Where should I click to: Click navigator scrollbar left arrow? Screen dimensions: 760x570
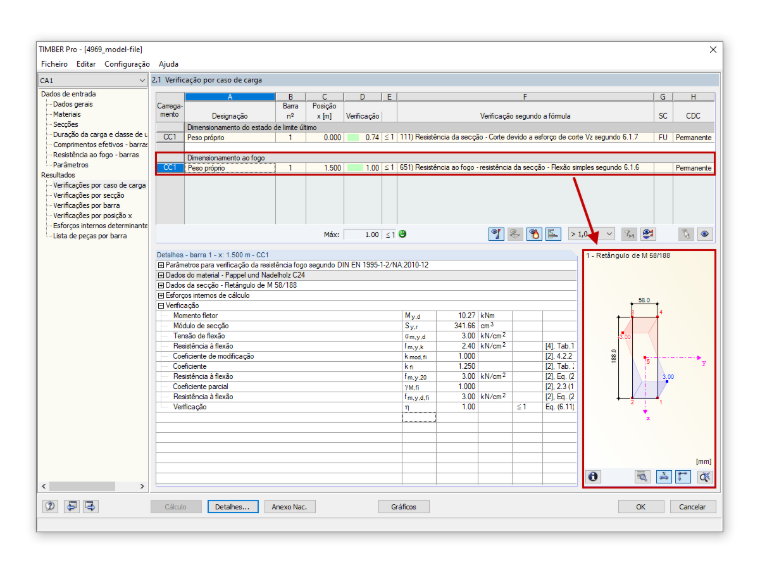[44, 486]
